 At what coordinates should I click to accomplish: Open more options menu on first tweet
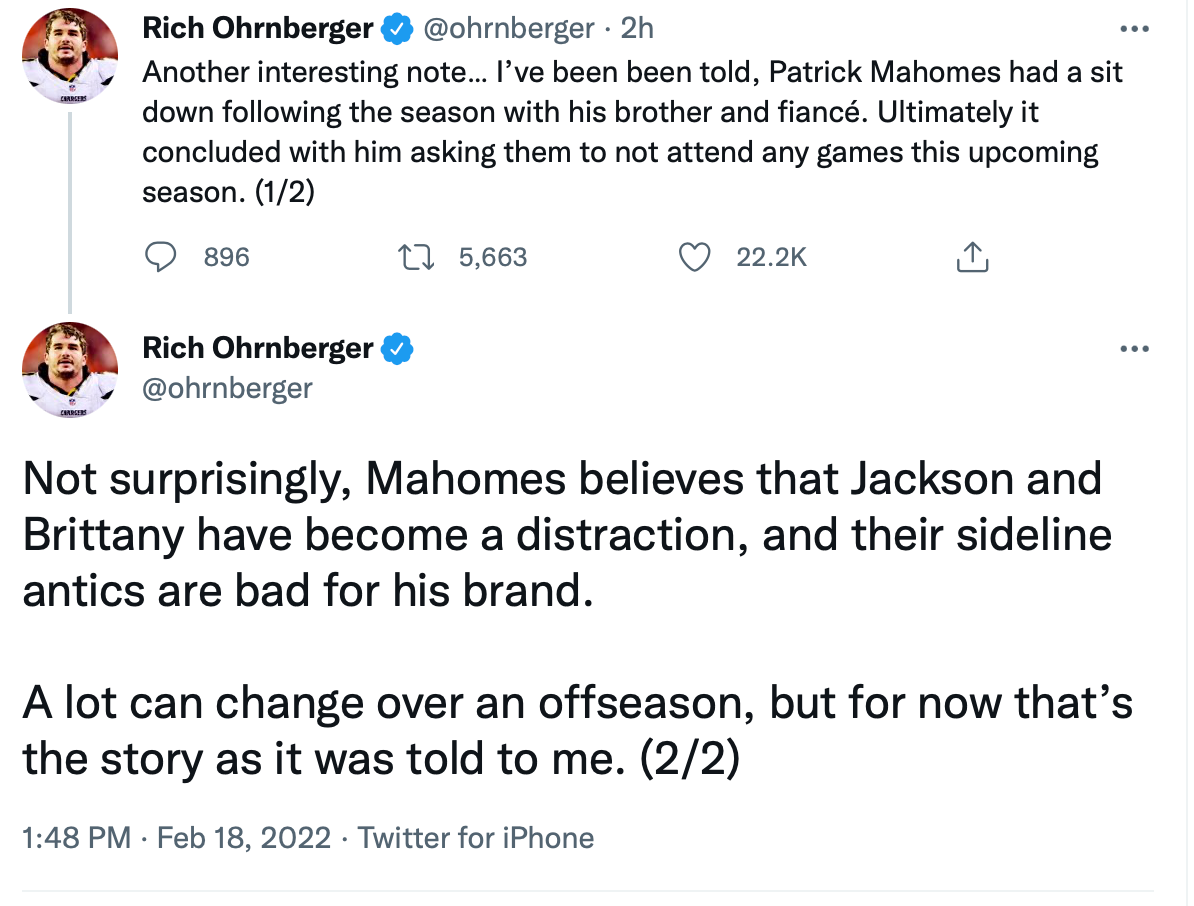click(1134, 29)
